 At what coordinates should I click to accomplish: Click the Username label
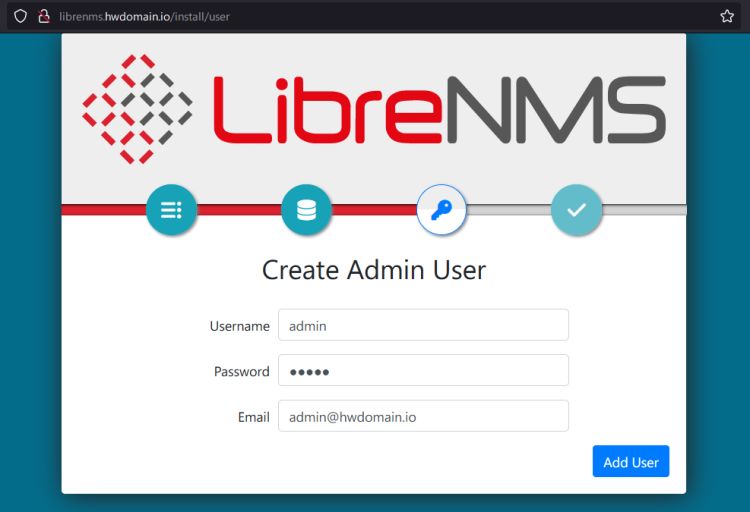click(x=240, y=326)
